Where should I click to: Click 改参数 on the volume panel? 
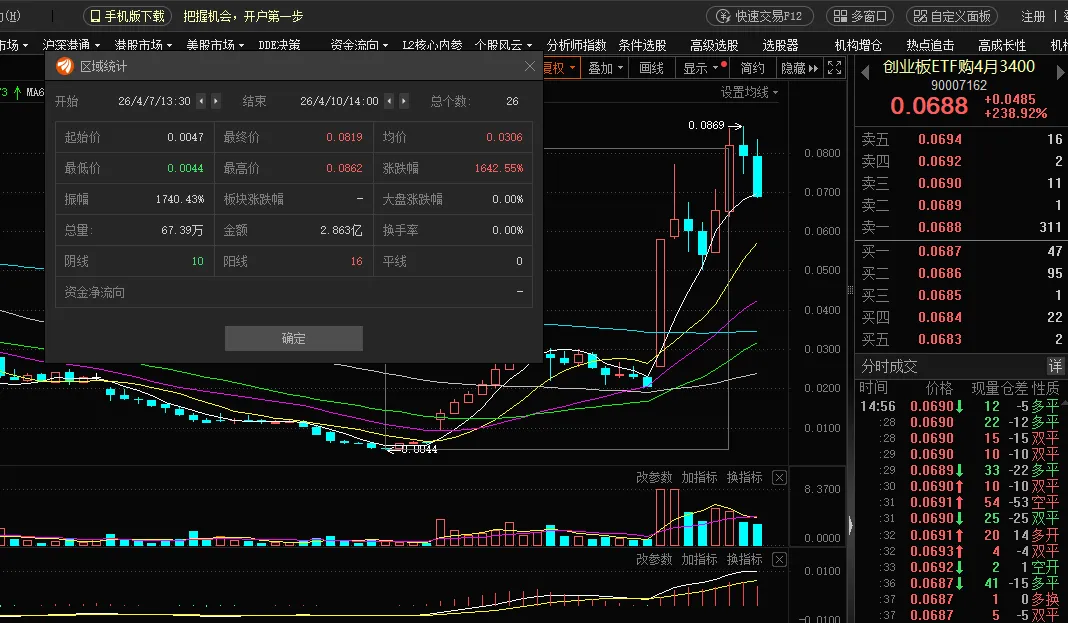pos(654,477)
